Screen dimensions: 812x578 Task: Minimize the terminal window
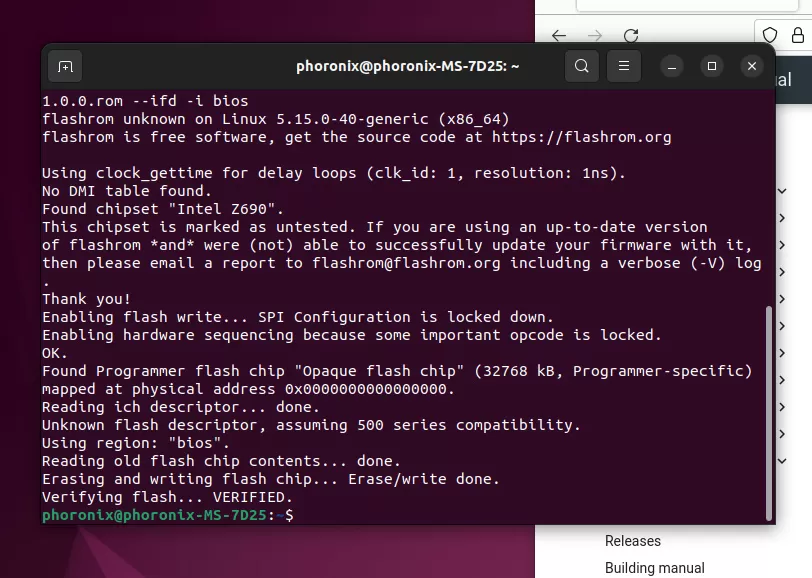(x=672, y=66)
